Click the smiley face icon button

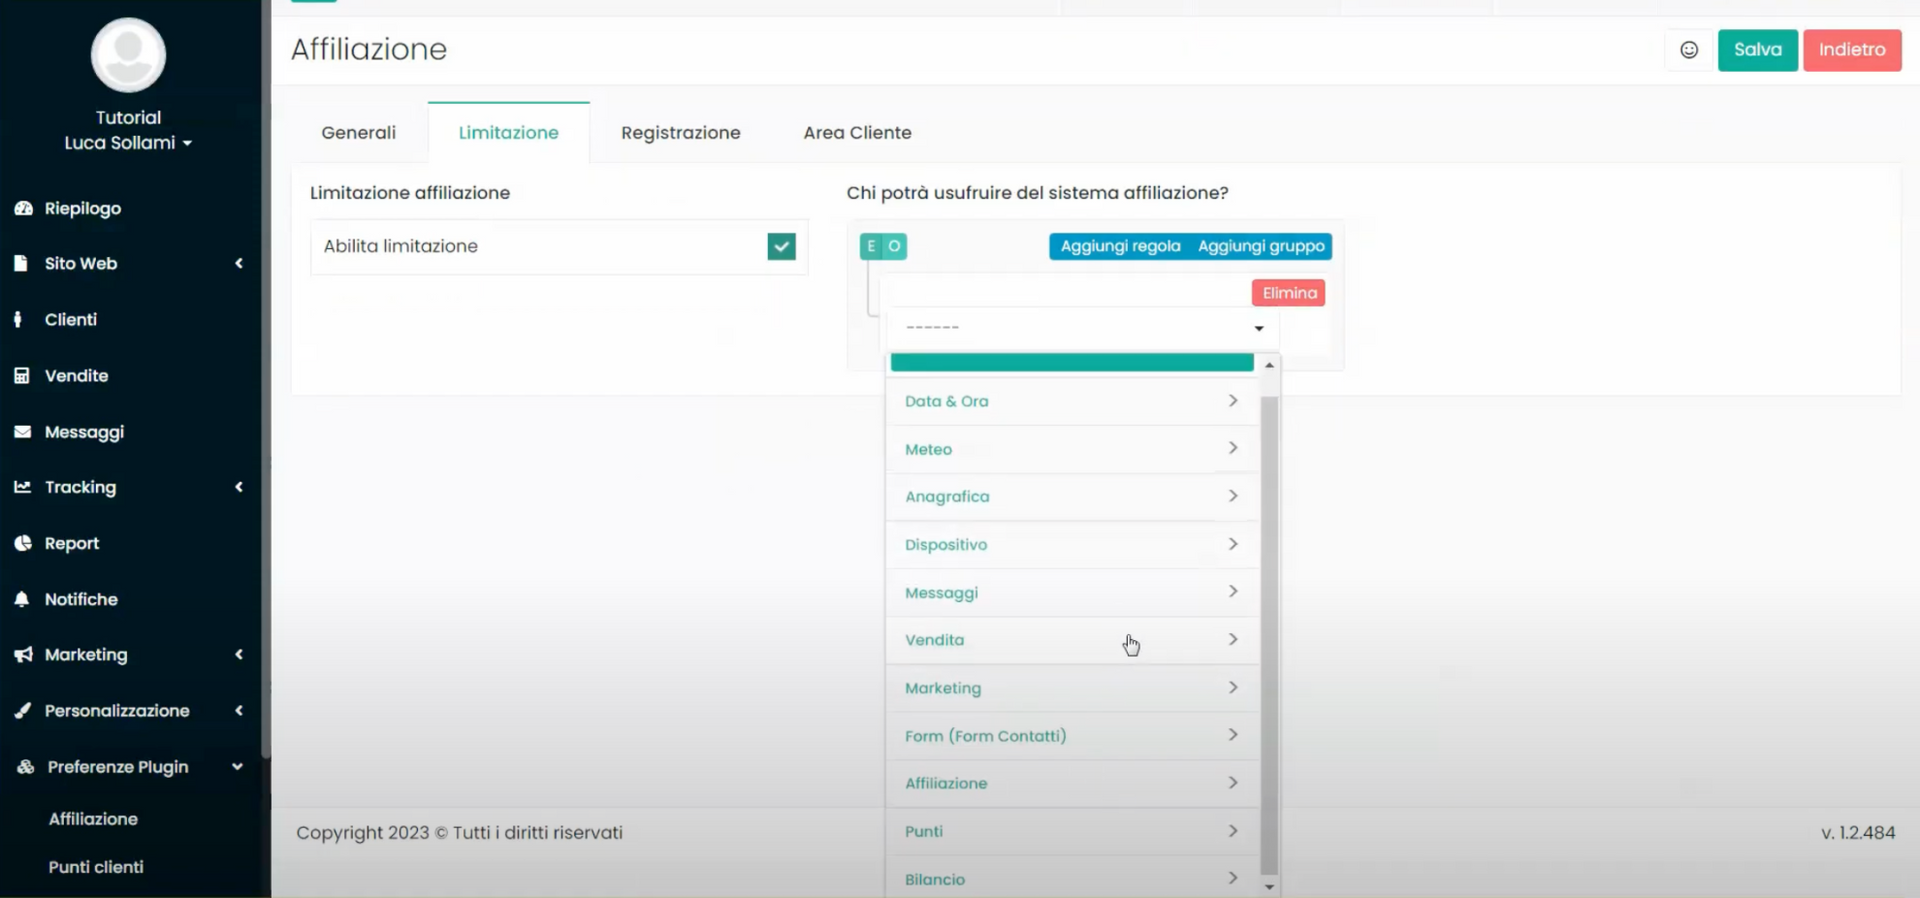pos(1689,50)
